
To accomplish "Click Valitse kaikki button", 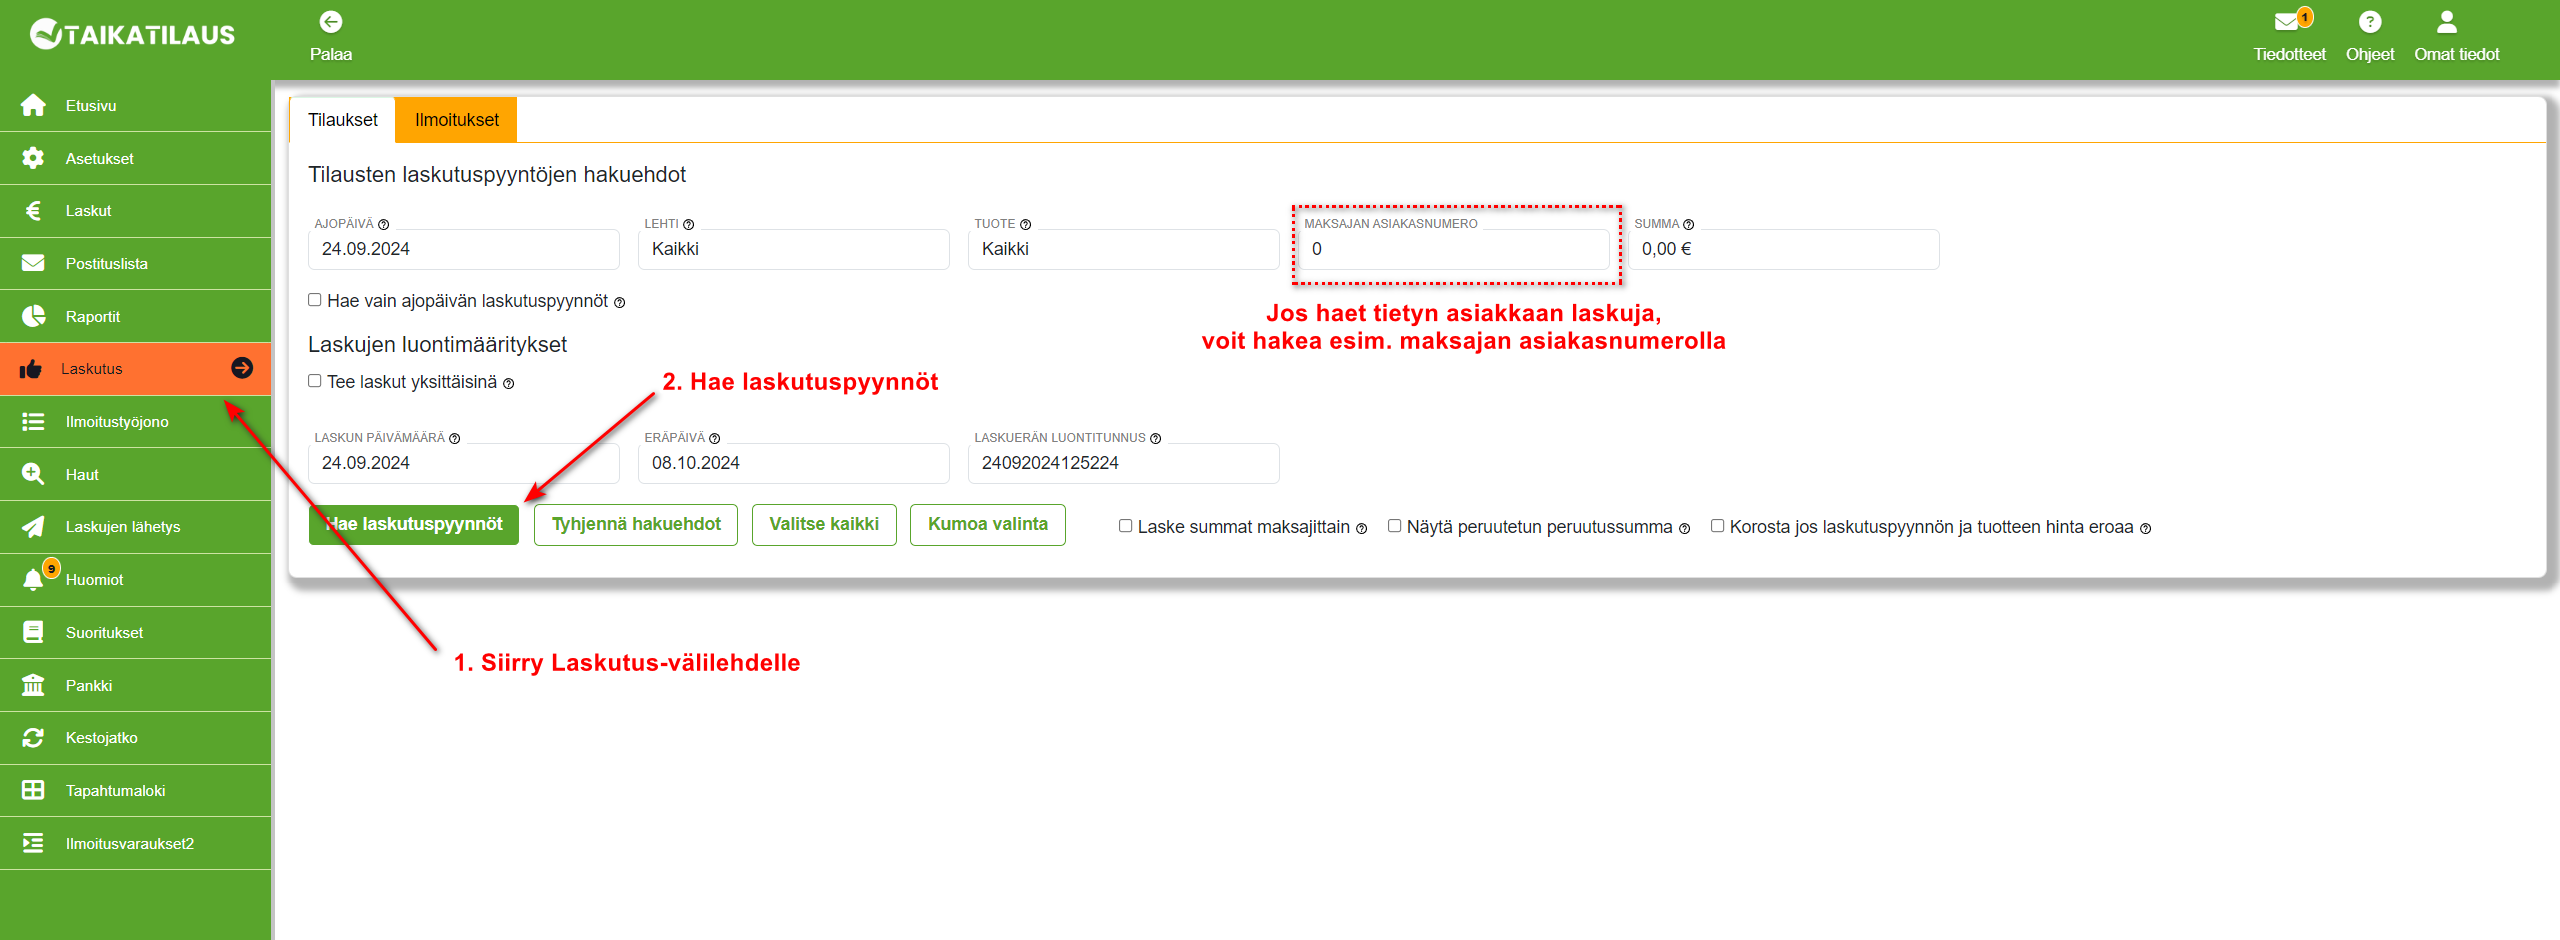I will pyautogui.click(x=824, y=524).
